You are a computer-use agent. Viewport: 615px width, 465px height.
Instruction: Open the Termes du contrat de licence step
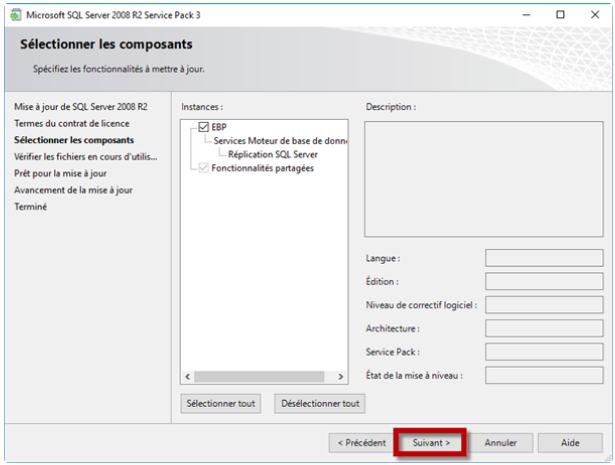(72, 124)
